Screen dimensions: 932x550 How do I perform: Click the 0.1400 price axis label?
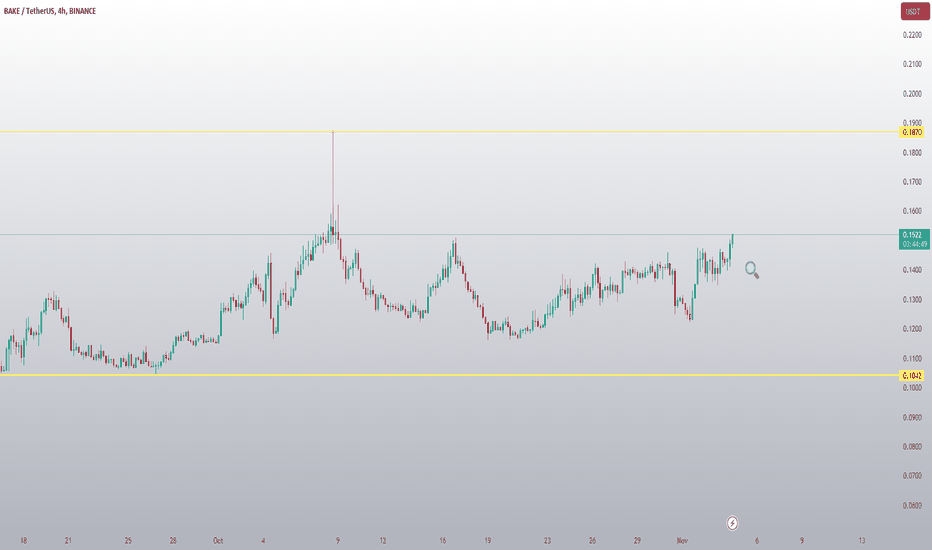[x=912, y=270]
